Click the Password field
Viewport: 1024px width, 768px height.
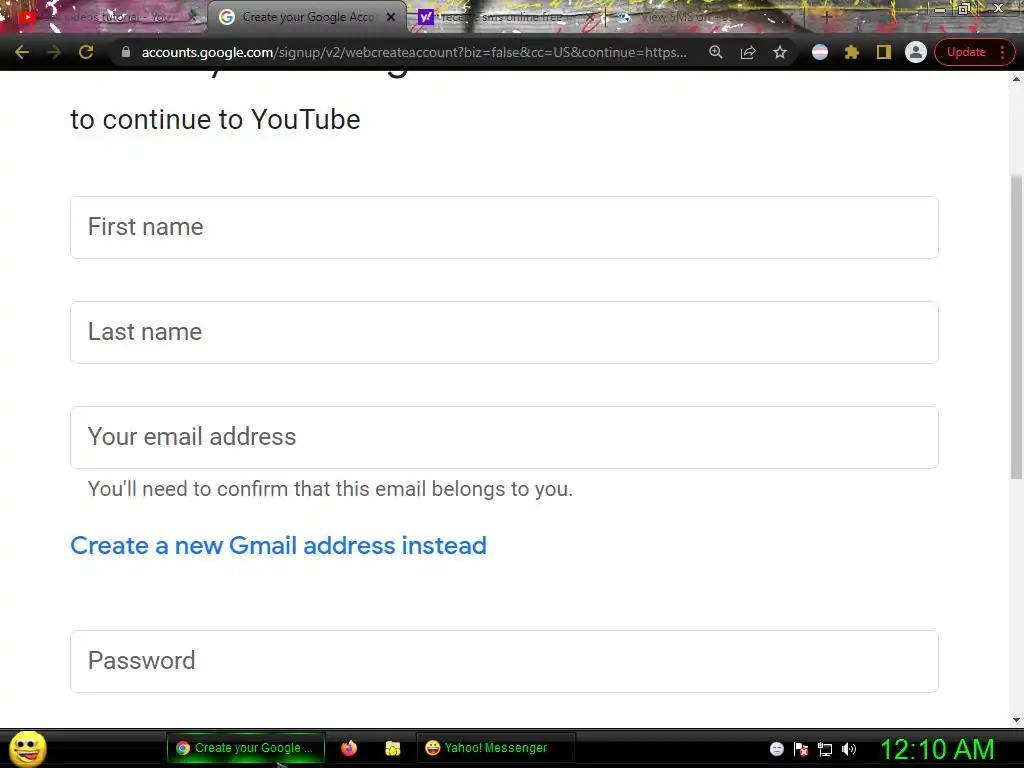point(504,662)
